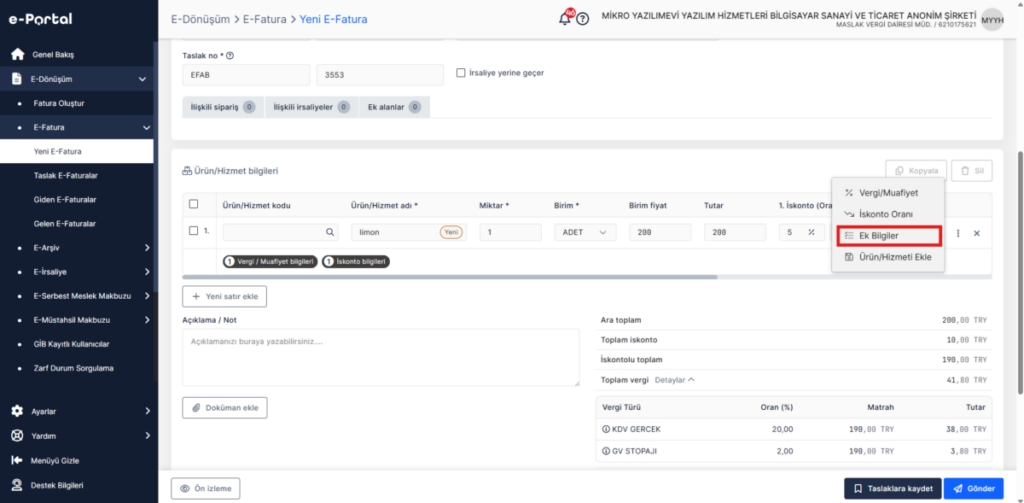This screenshot has height=503, width=1024.
Task: Click the Miktar field for limon
Action: pos(510,232)
